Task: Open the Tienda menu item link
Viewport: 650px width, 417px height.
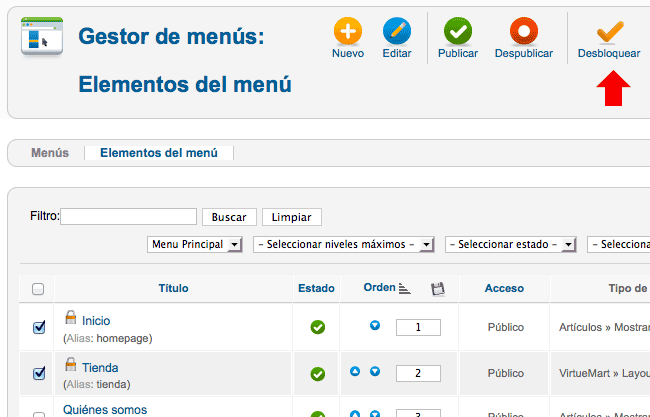Action: [100, 368]
